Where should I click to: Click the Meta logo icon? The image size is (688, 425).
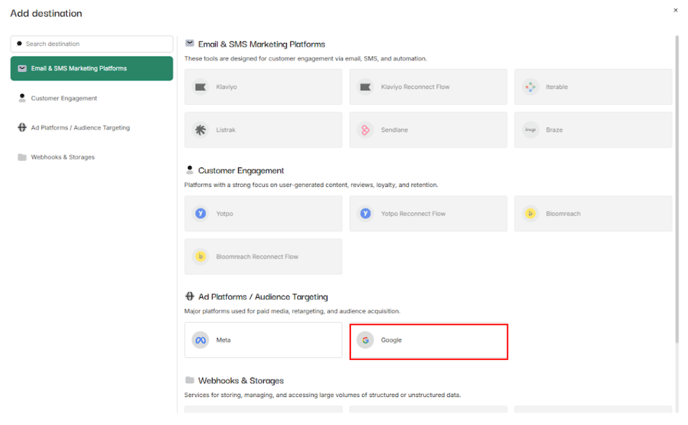tap(201, 340)
